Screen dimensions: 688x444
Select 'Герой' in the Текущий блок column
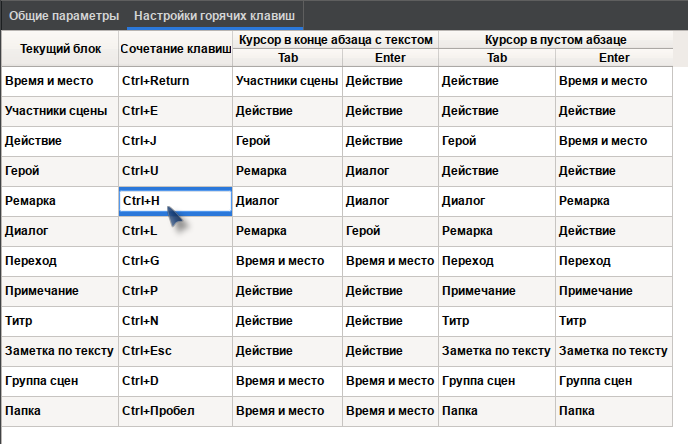pos(60,171)
